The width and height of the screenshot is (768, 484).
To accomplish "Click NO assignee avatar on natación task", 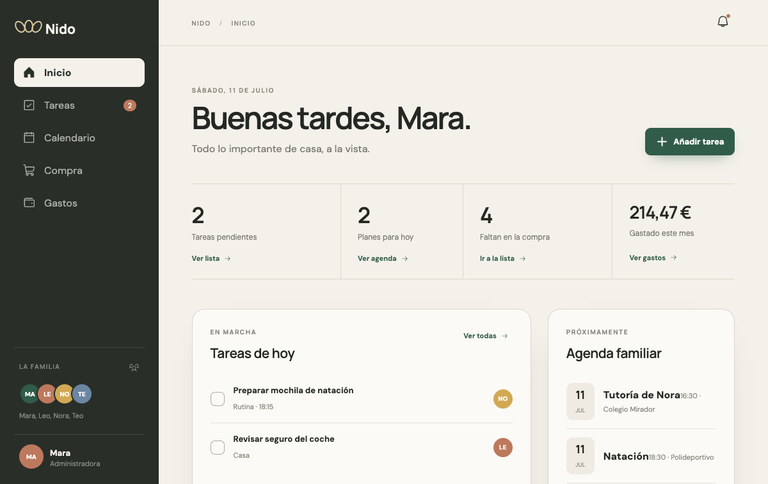I will click(503, 399).
